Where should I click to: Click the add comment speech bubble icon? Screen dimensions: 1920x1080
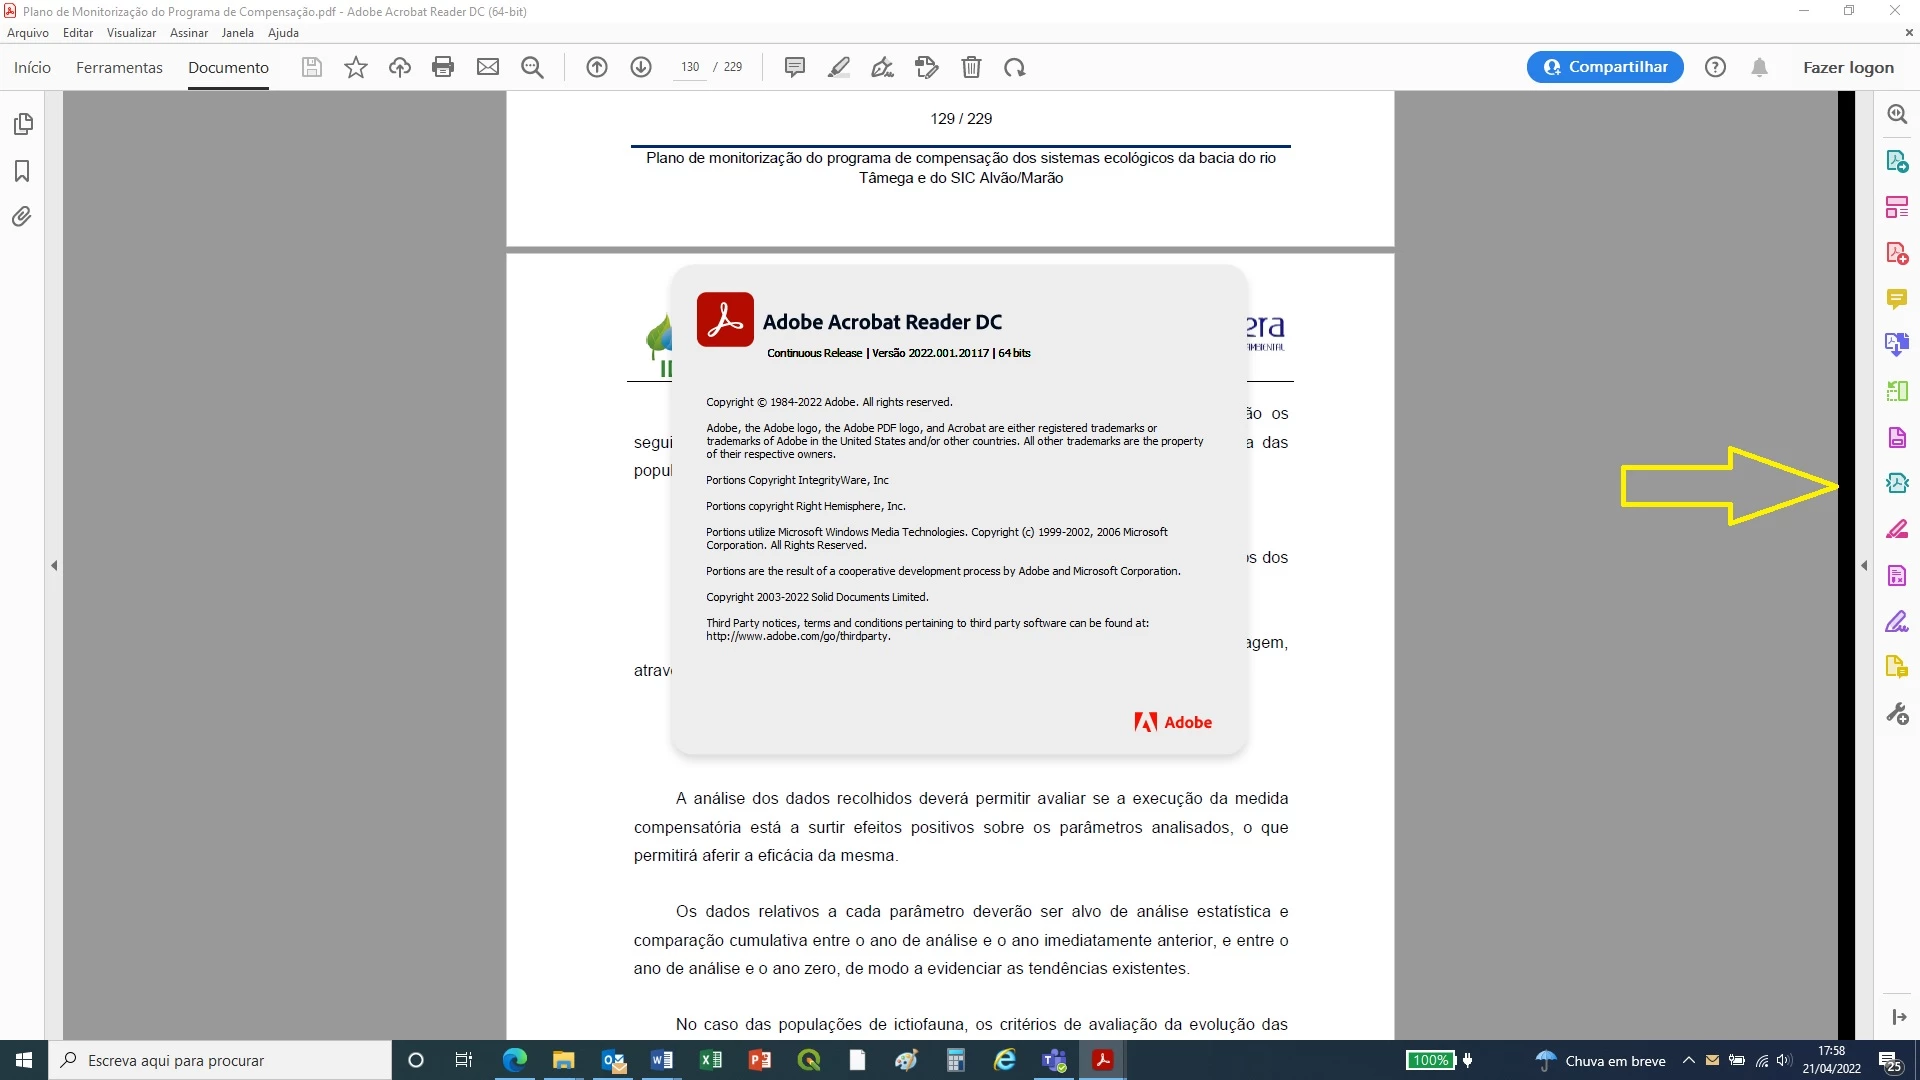(795, 67)
